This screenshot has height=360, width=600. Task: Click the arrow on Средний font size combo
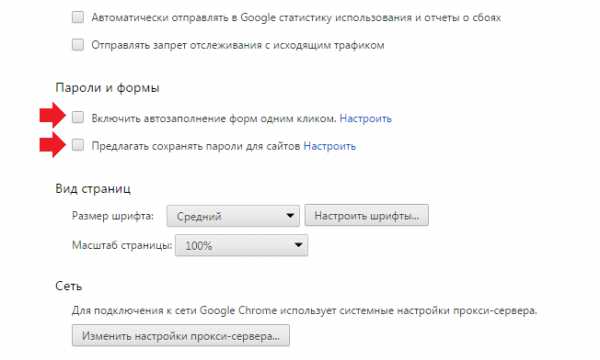[290, 216]
